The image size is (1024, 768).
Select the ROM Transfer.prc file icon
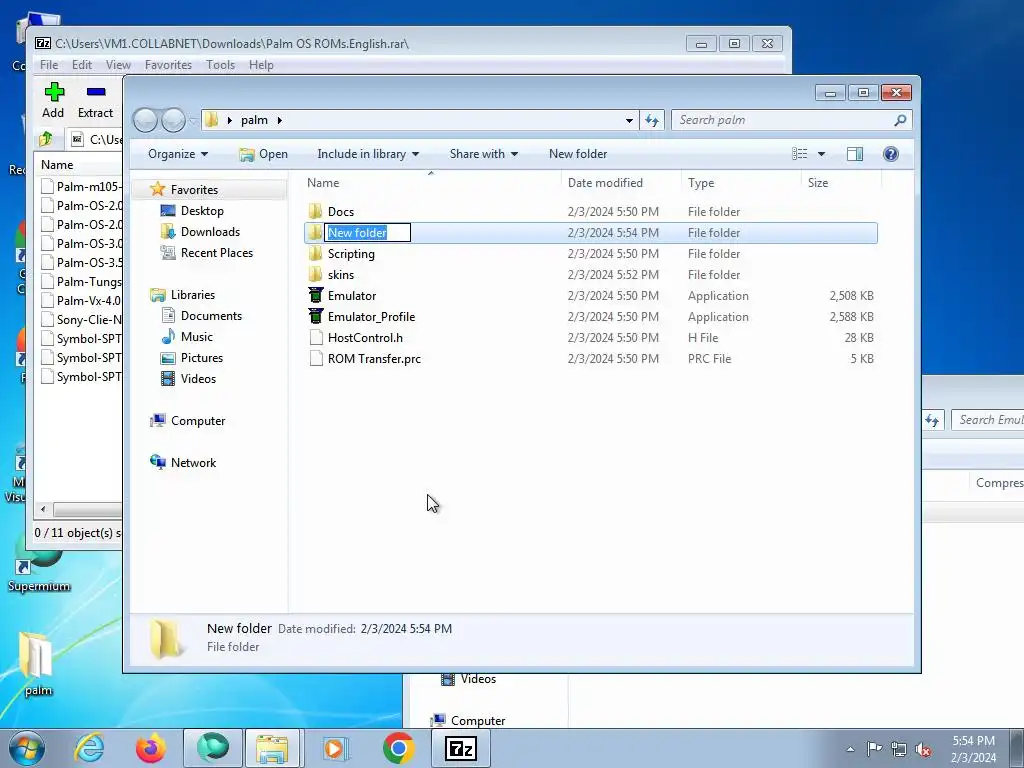pos(315,359)
